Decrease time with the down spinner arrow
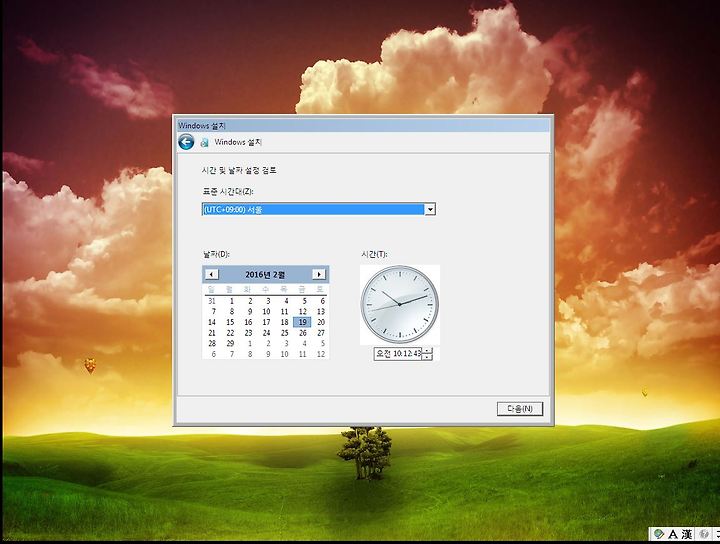The image size is (720, 544). click(x=427, y=357)
